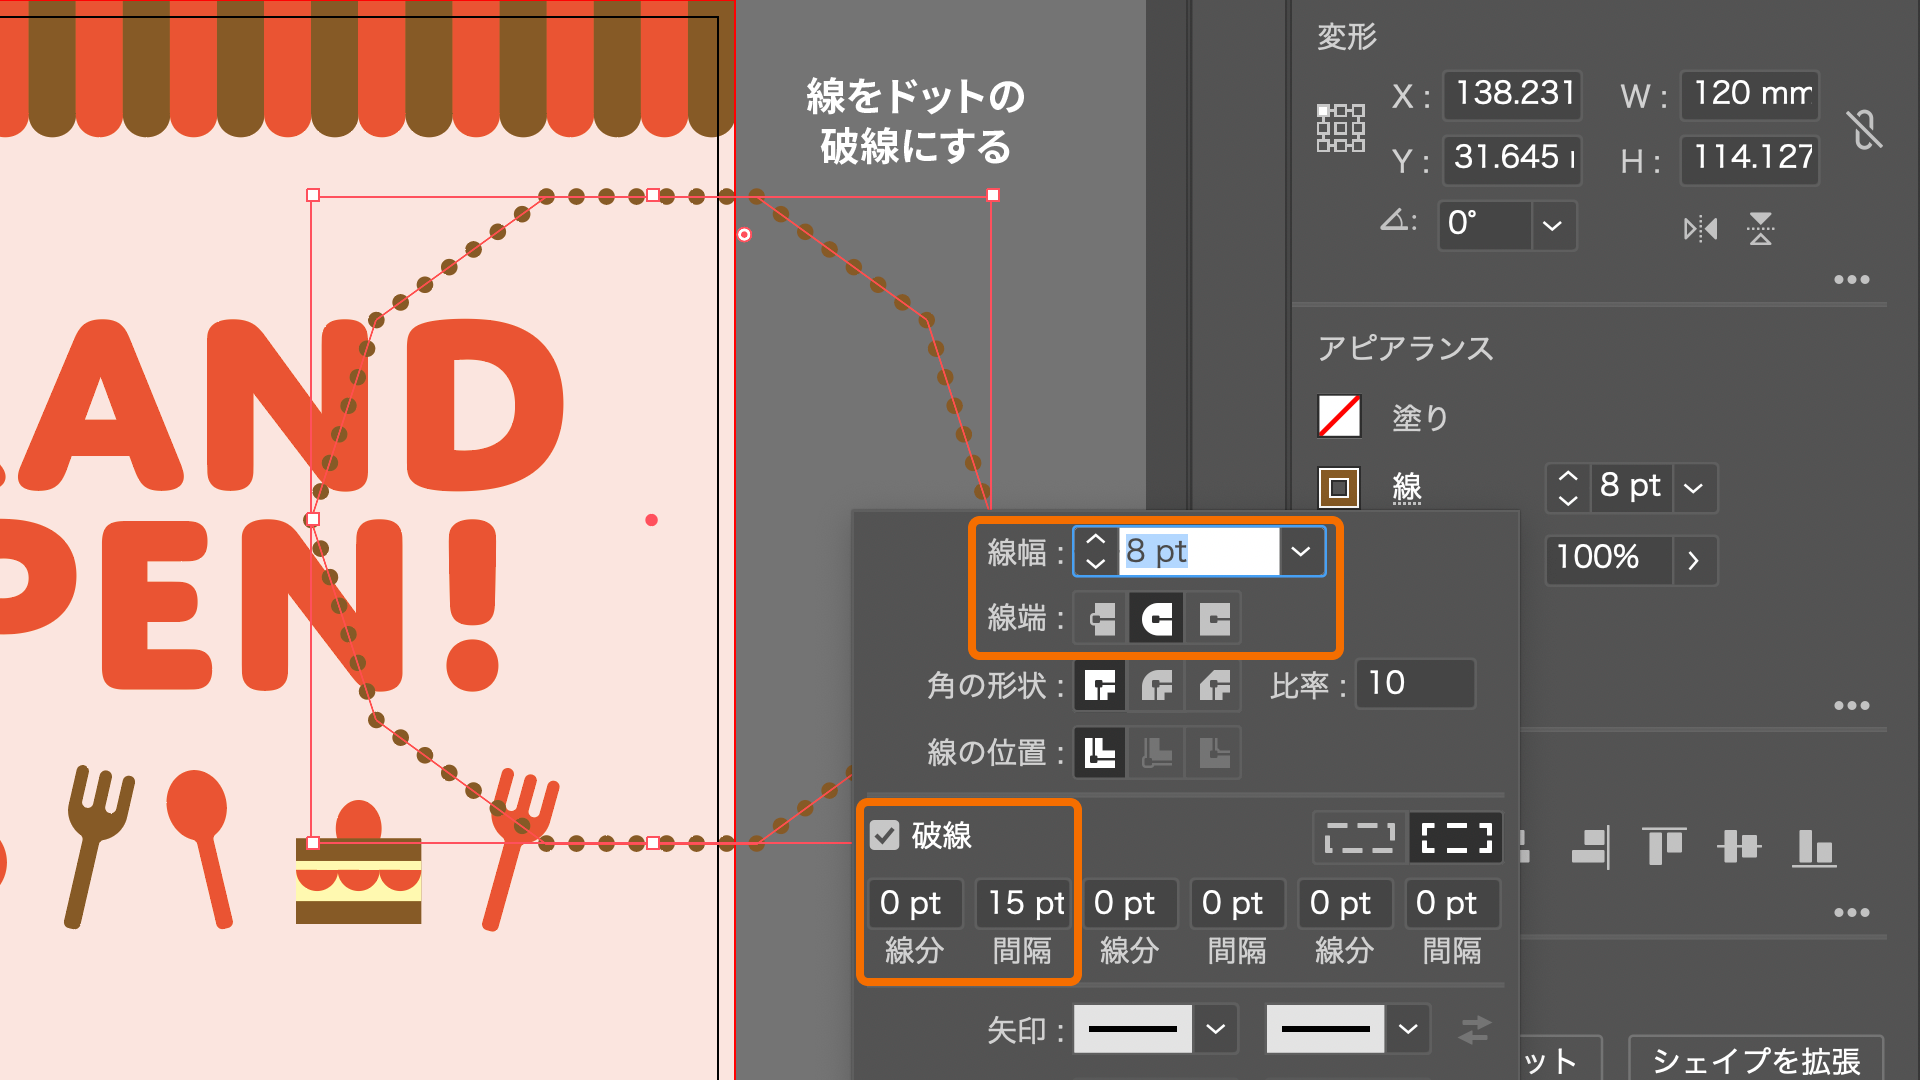This screenshot has width=1920, height=1080.
Task: Click the 15 pt gap input field
Action: coord(1025,903)
